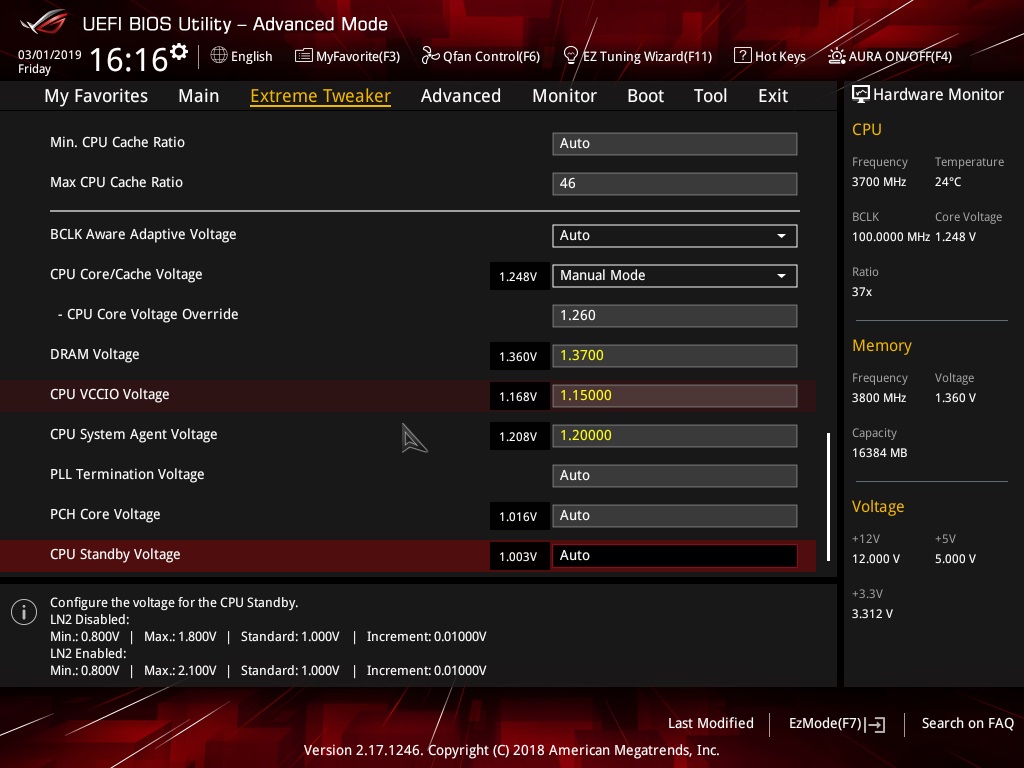
Task: Go to the Advanced tab
Action: 461,96
